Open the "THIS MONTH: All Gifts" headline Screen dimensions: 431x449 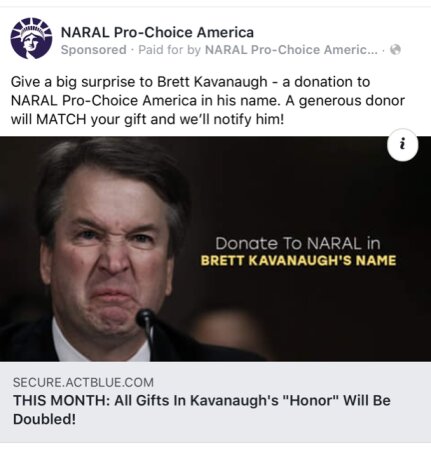pos(202,409)
